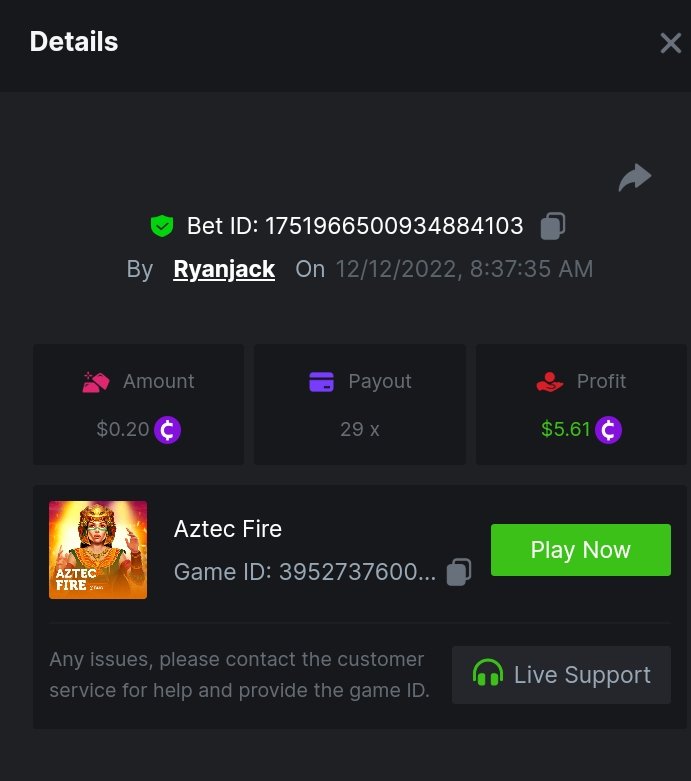Screen dimensions: 691x781
Task: Open Live Support chat
Action: [x=561, y=675]
